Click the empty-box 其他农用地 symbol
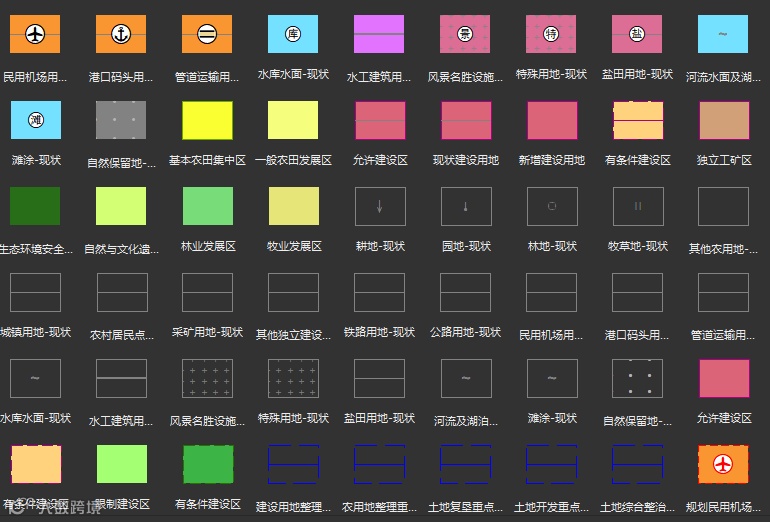 click(723, 206)
